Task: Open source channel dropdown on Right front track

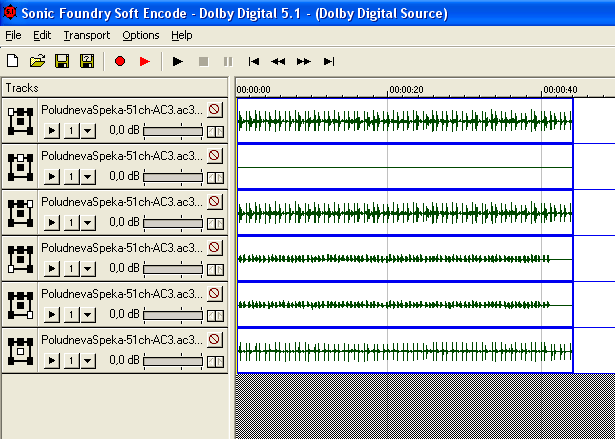Action: 88,222
